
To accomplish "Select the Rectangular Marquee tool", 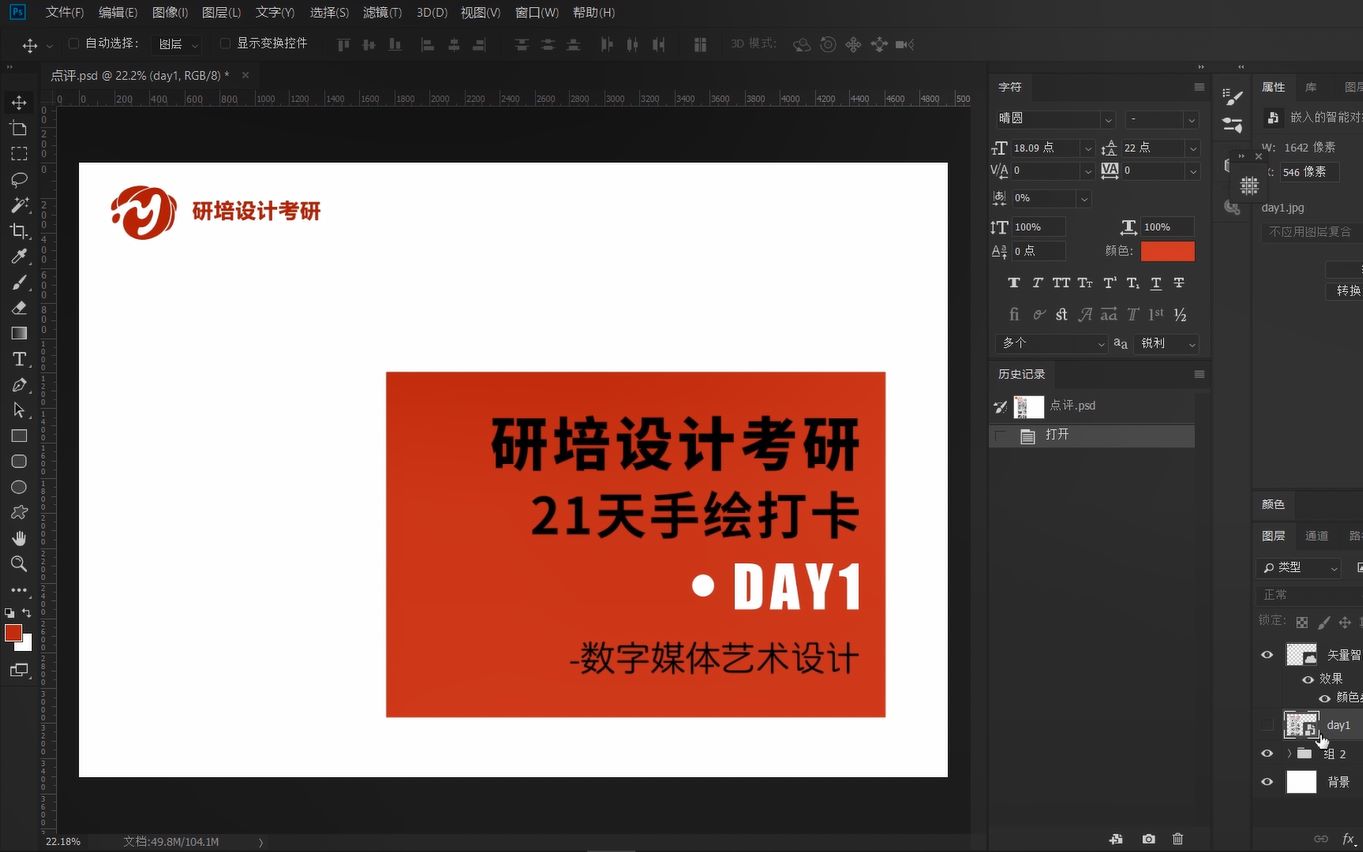I will (x=18, y=154).
